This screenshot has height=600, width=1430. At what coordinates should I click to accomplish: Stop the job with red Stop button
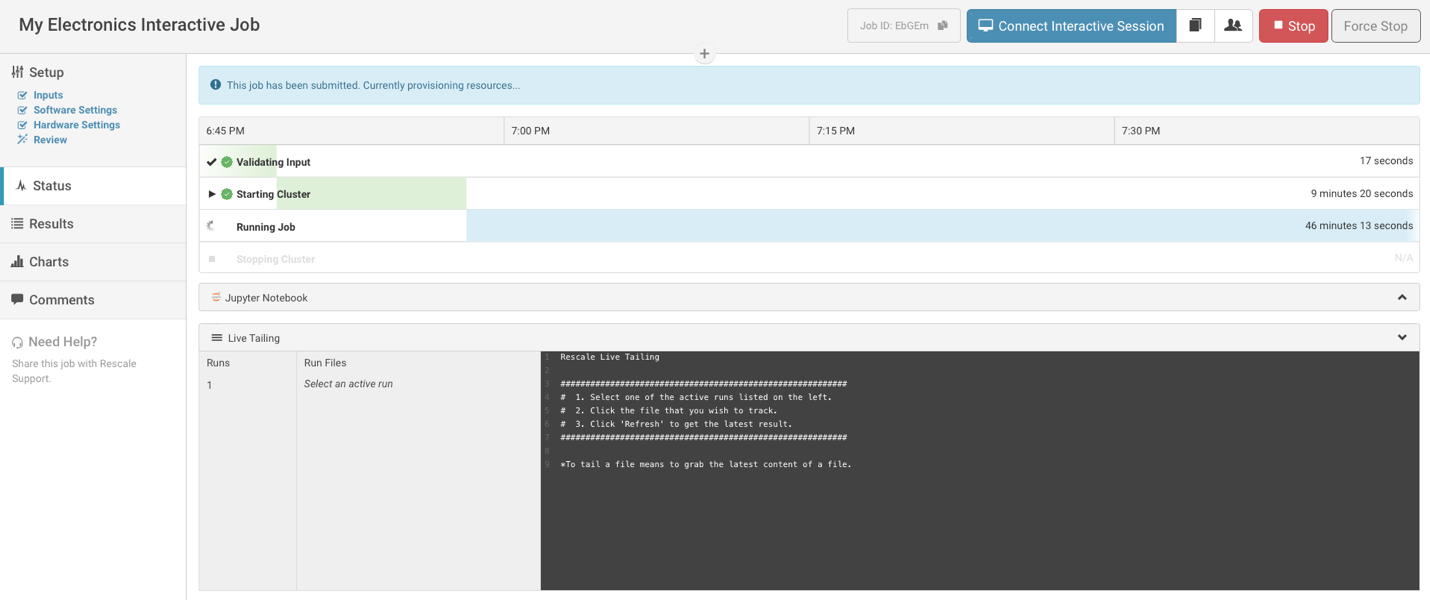click(1293, 26)
